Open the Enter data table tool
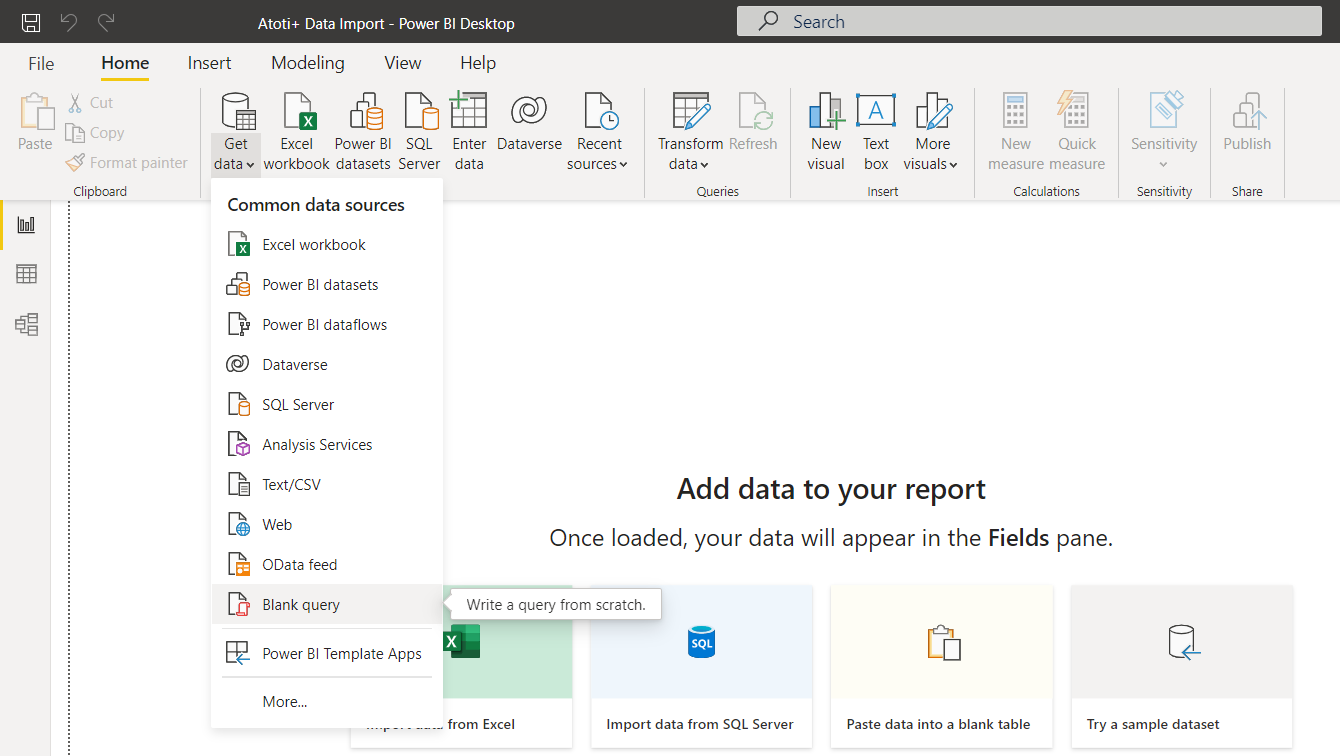This screenshot has width=1340, height=756. [469, 132]
